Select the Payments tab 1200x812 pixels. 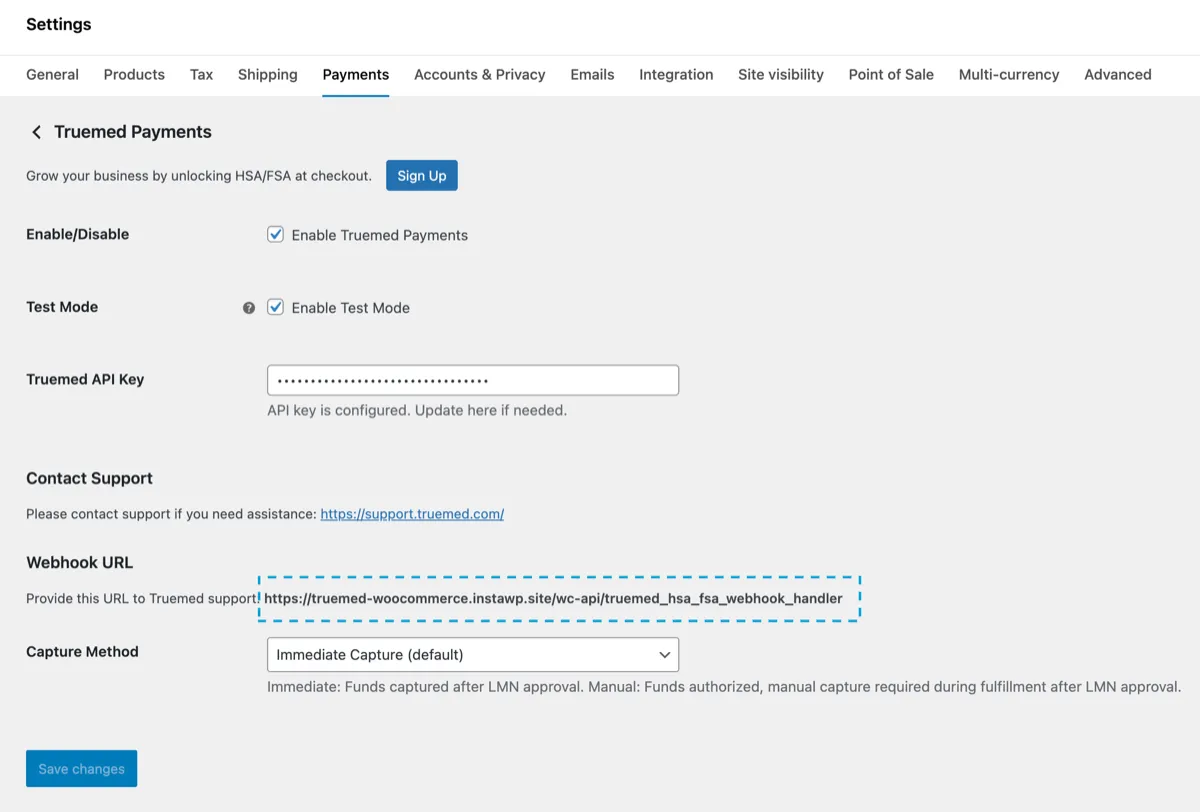pyautogui.click(x=355, y=75)
